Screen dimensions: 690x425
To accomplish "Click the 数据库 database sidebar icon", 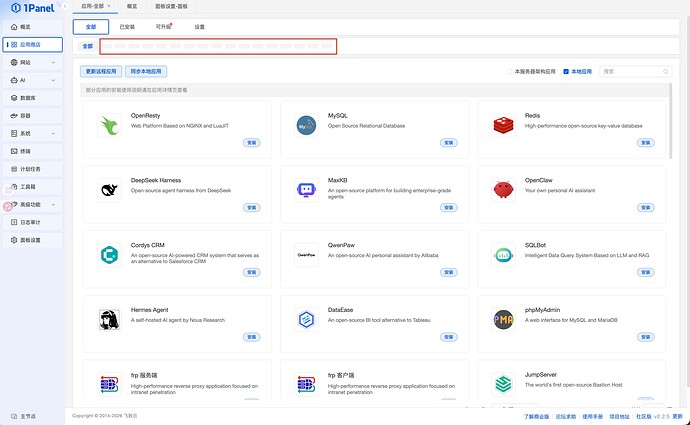I will 14,98.
